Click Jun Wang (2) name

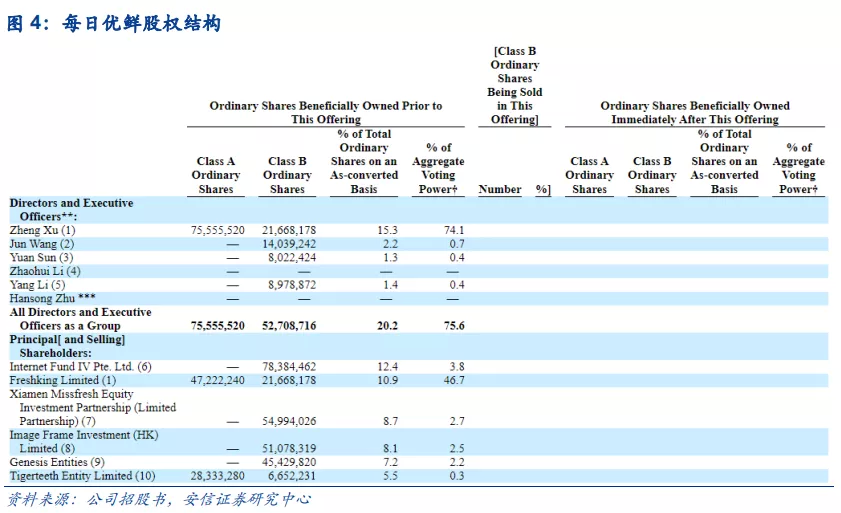pyautogui.click(x=42, y=244)
